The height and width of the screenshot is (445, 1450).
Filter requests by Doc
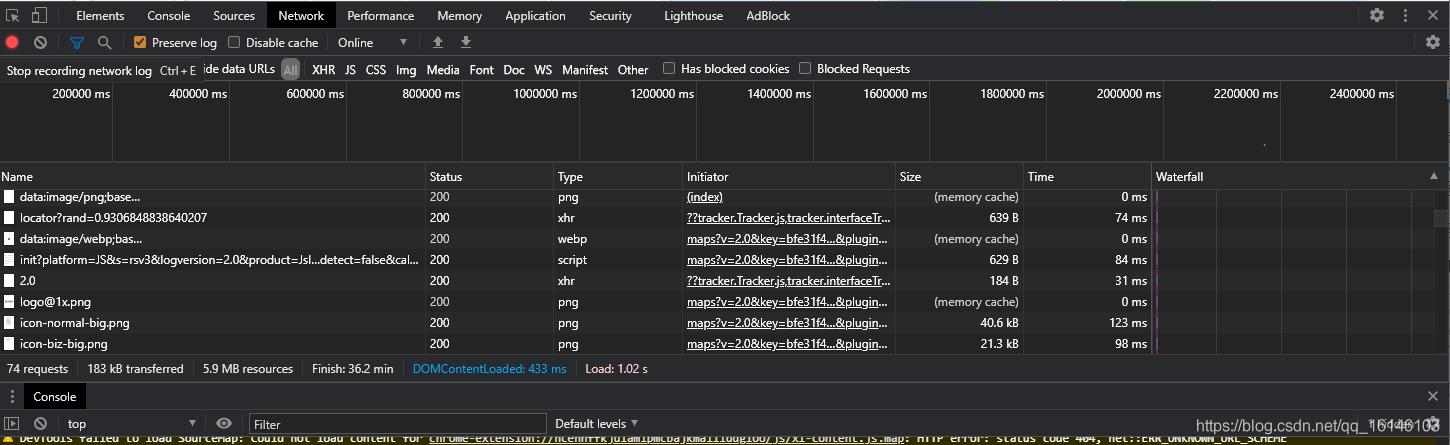click(x=514, y=69)
